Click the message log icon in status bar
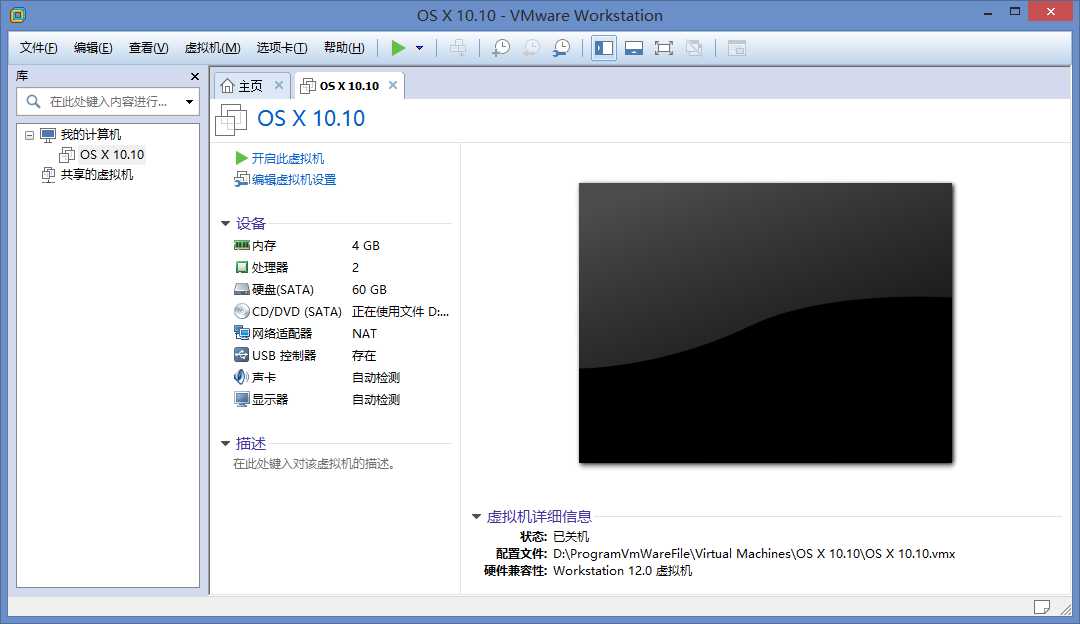This screenshot has width=1080, height=624. tap(1041, 607)
